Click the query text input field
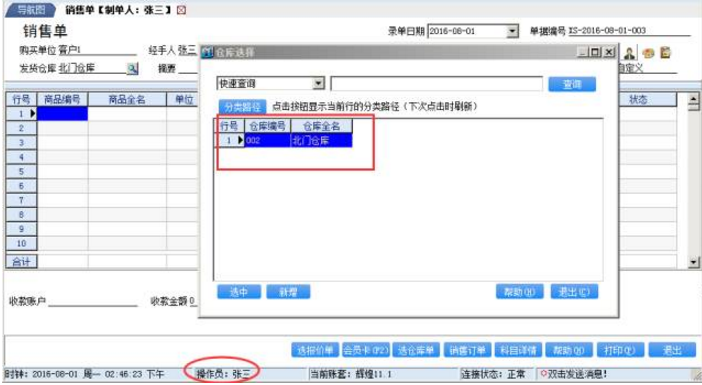The image size is (702, 385). [x=436, y=84]
